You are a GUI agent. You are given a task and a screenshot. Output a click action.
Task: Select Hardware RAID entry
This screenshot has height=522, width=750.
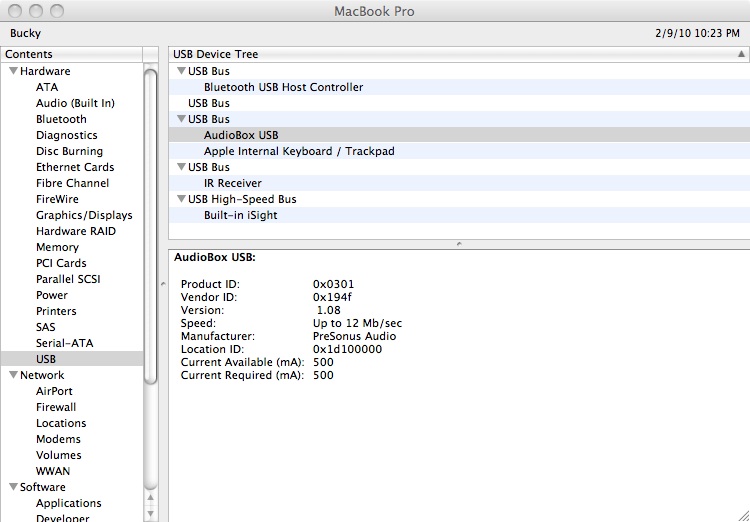[x=76, y=231]
